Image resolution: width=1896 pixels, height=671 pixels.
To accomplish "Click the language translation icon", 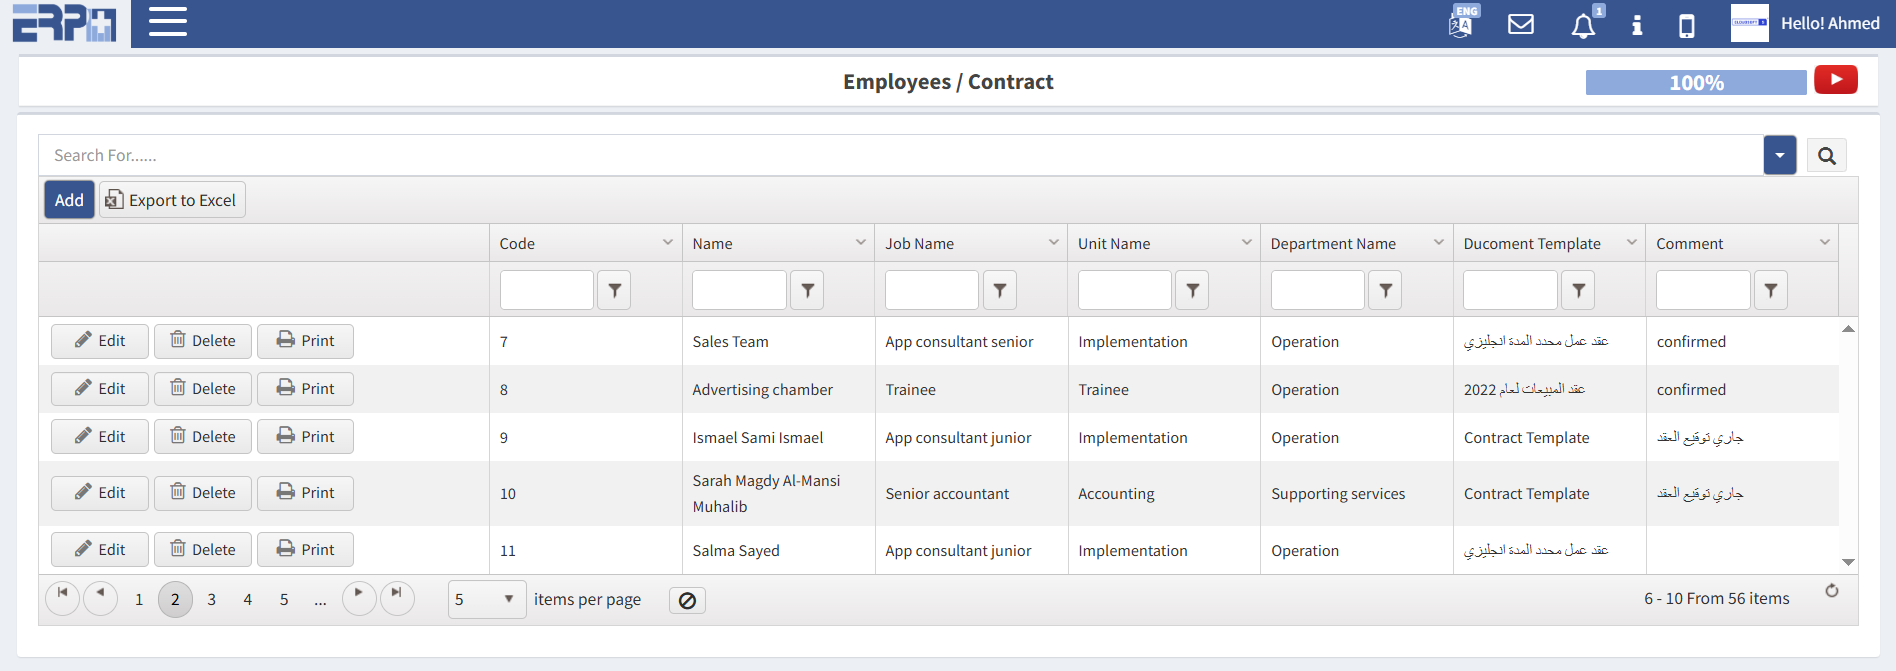I will [x=1461, y=23].
